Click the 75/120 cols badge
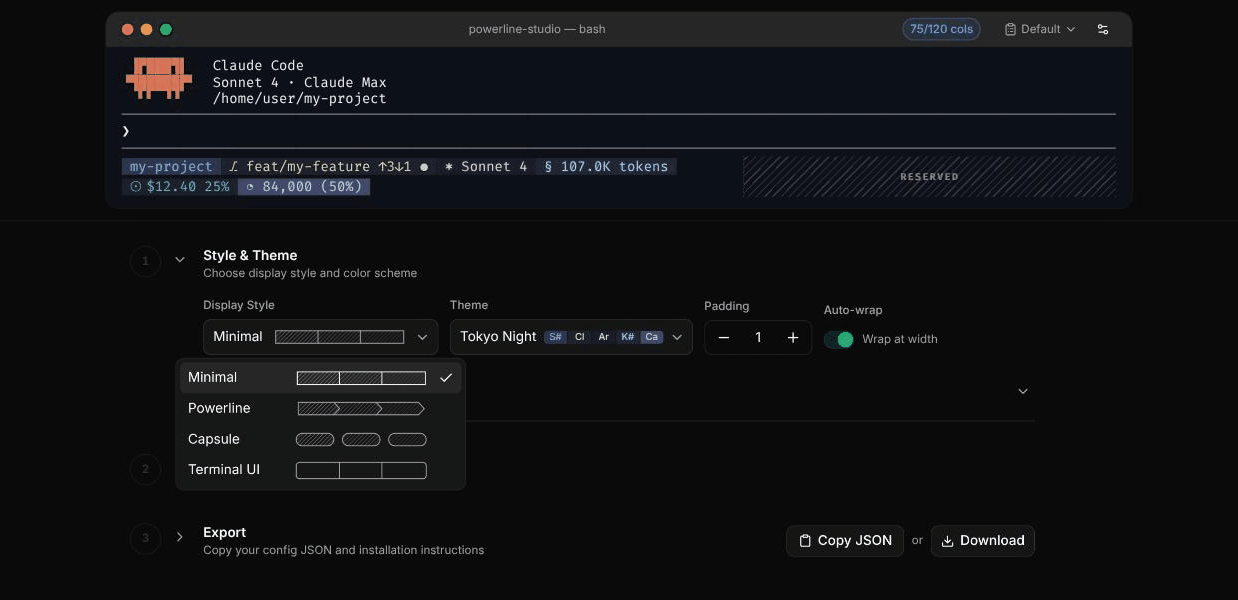1238x600 pixels. (941, 29)
